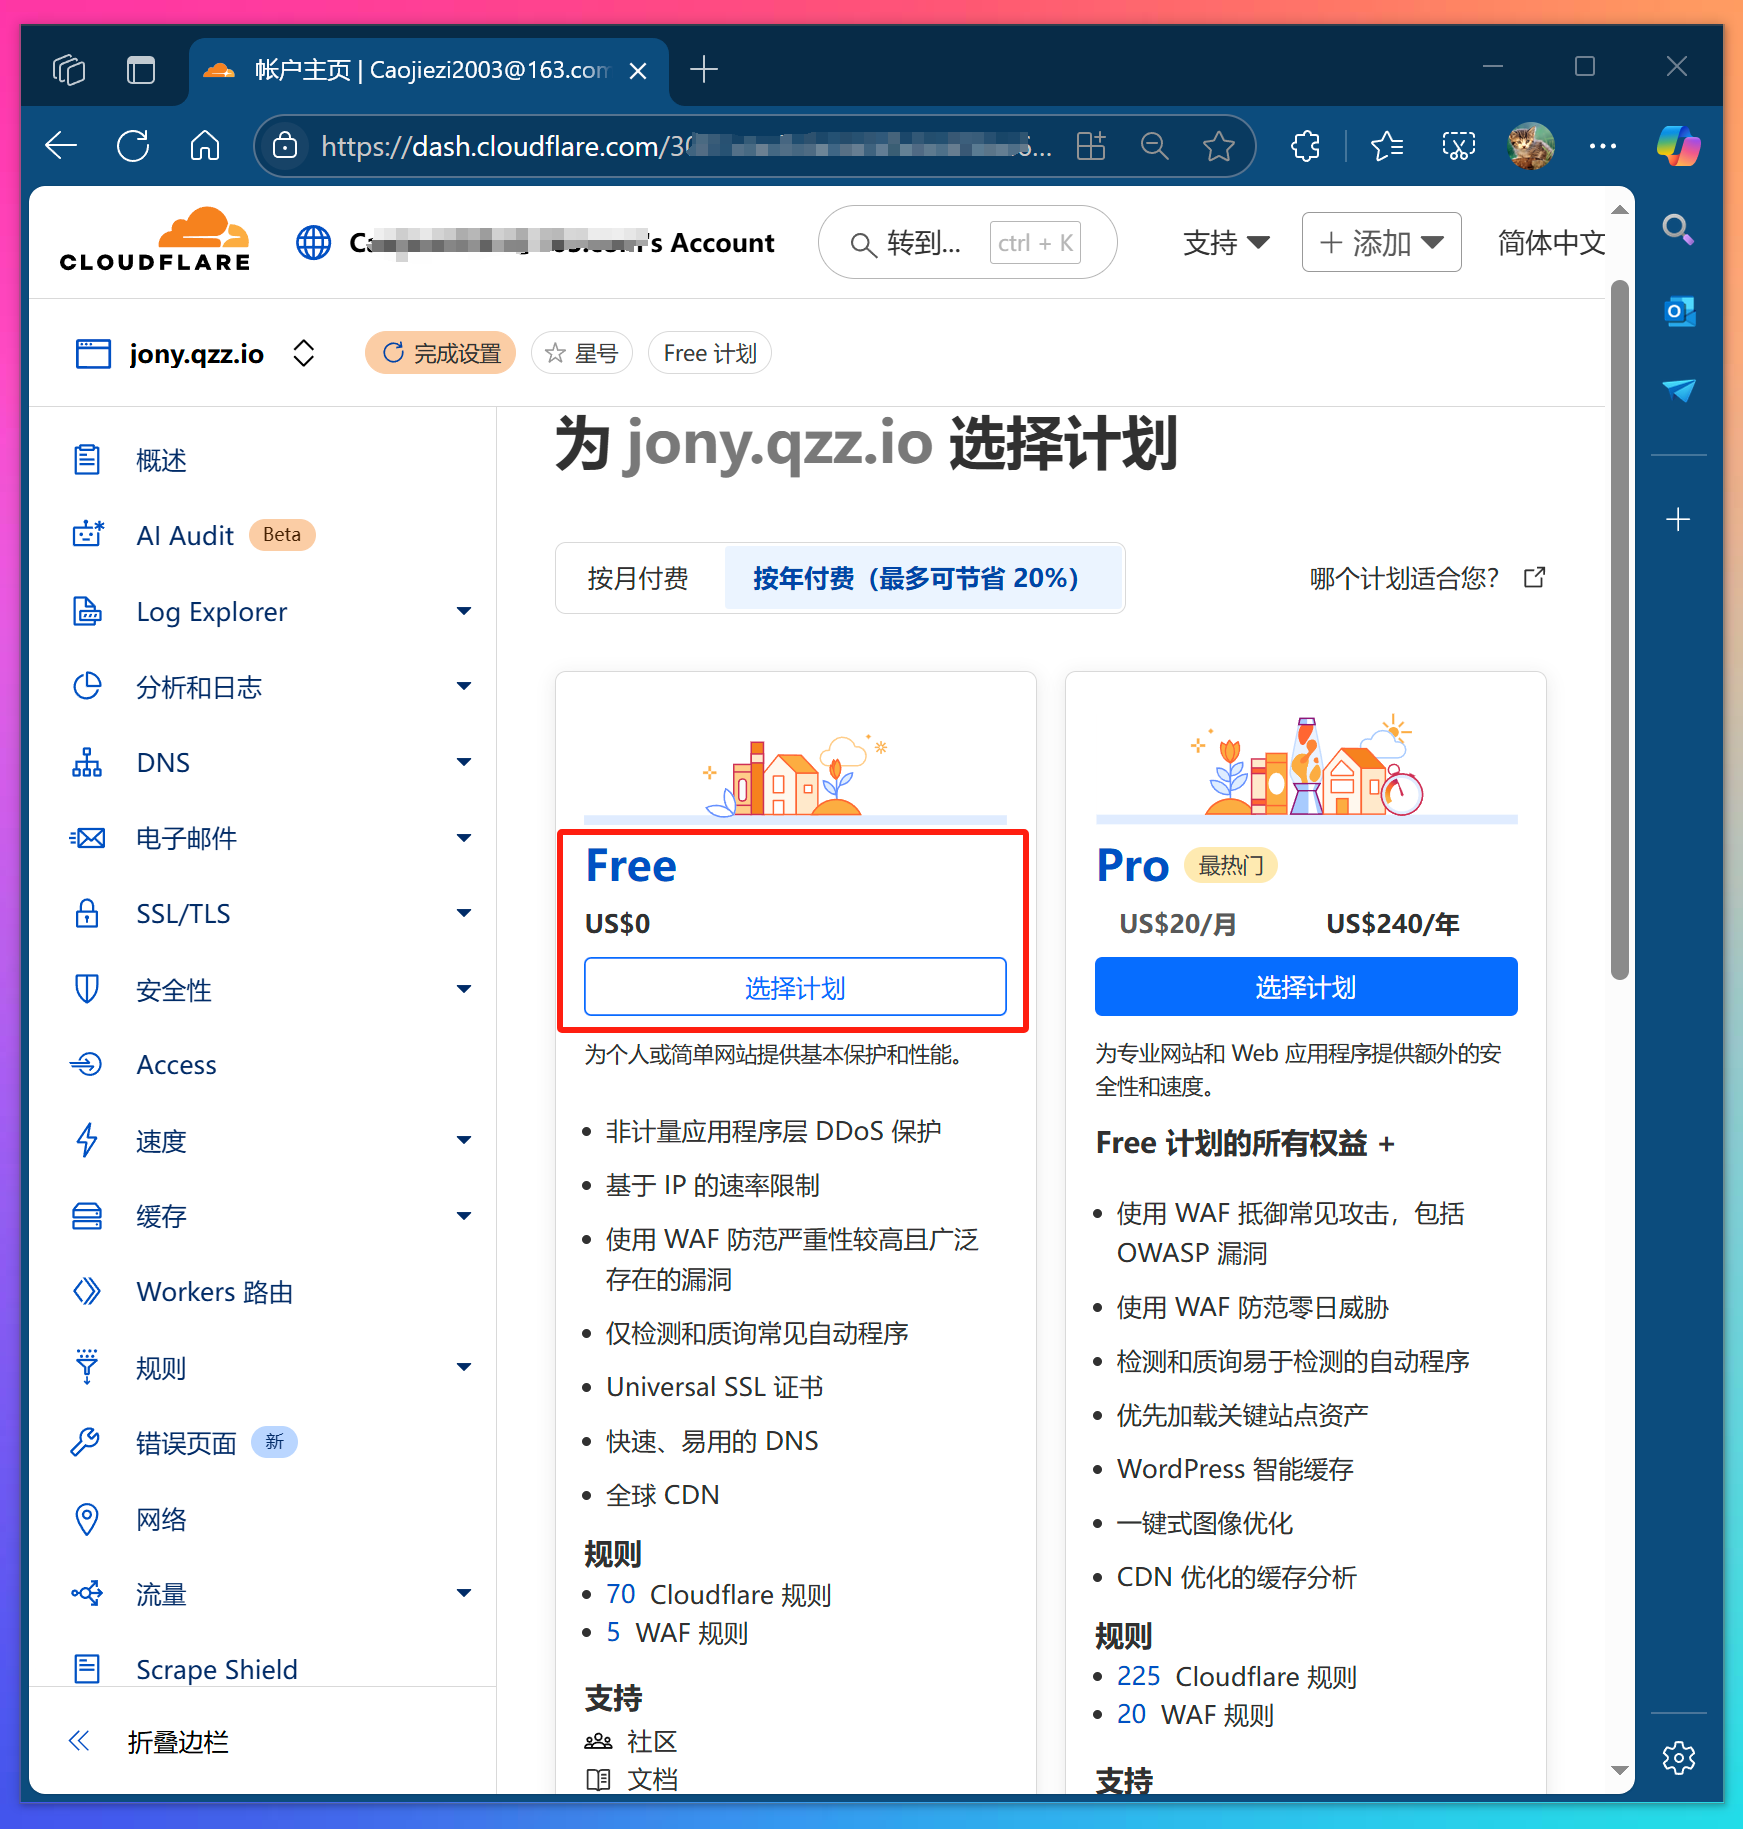
Task: Switch to 按月付费 tab
Action: [x=640, y=578]
